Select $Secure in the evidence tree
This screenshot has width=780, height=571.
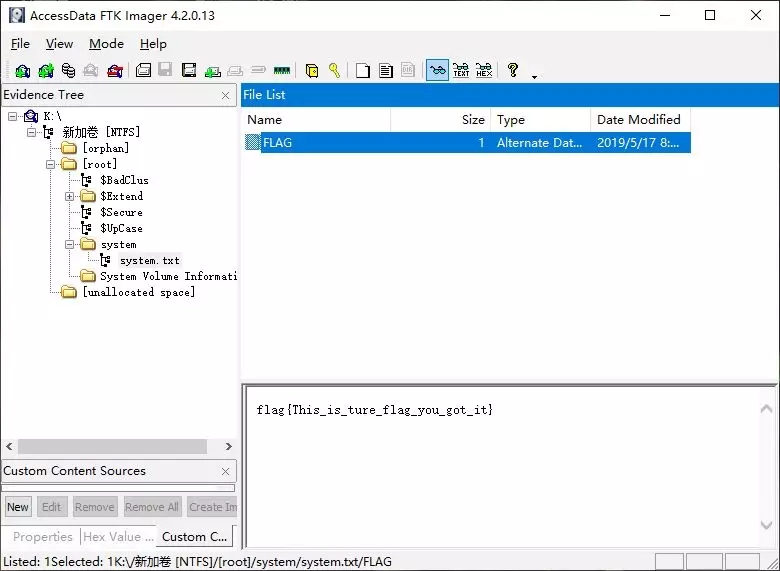121,212
